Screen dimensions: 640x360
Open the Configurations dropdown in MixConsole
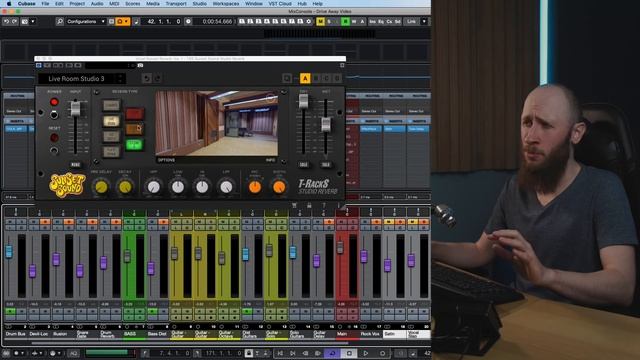(x=86, y=21)
